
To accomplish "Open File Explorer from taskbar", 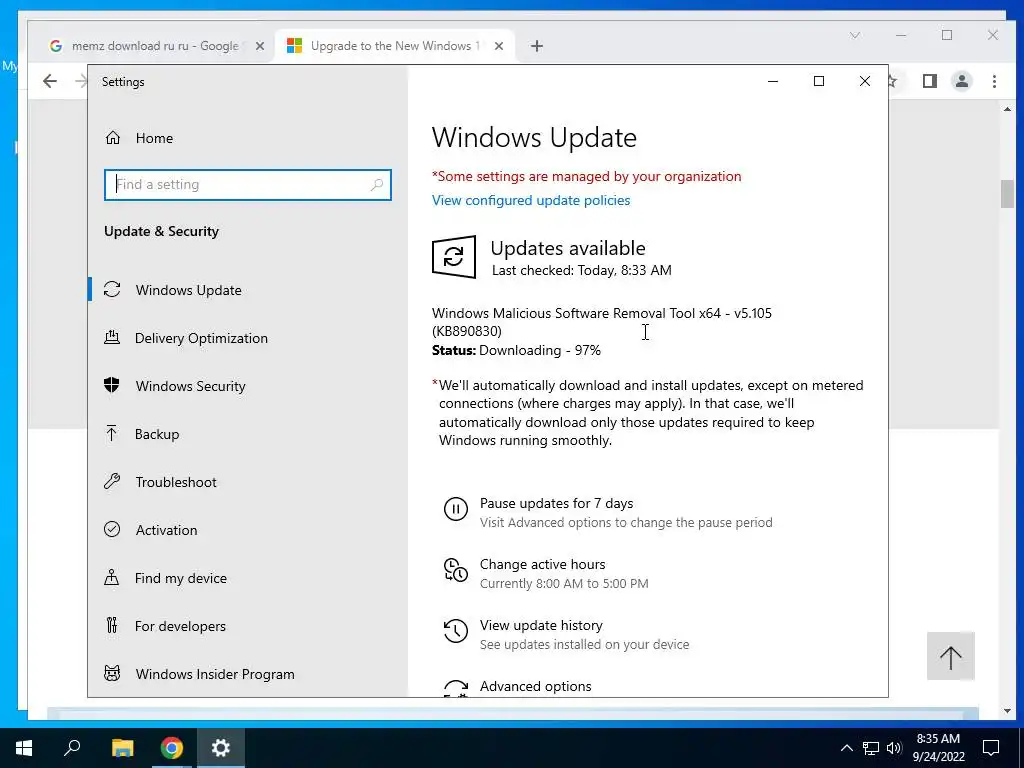I will tap(122, 748).
